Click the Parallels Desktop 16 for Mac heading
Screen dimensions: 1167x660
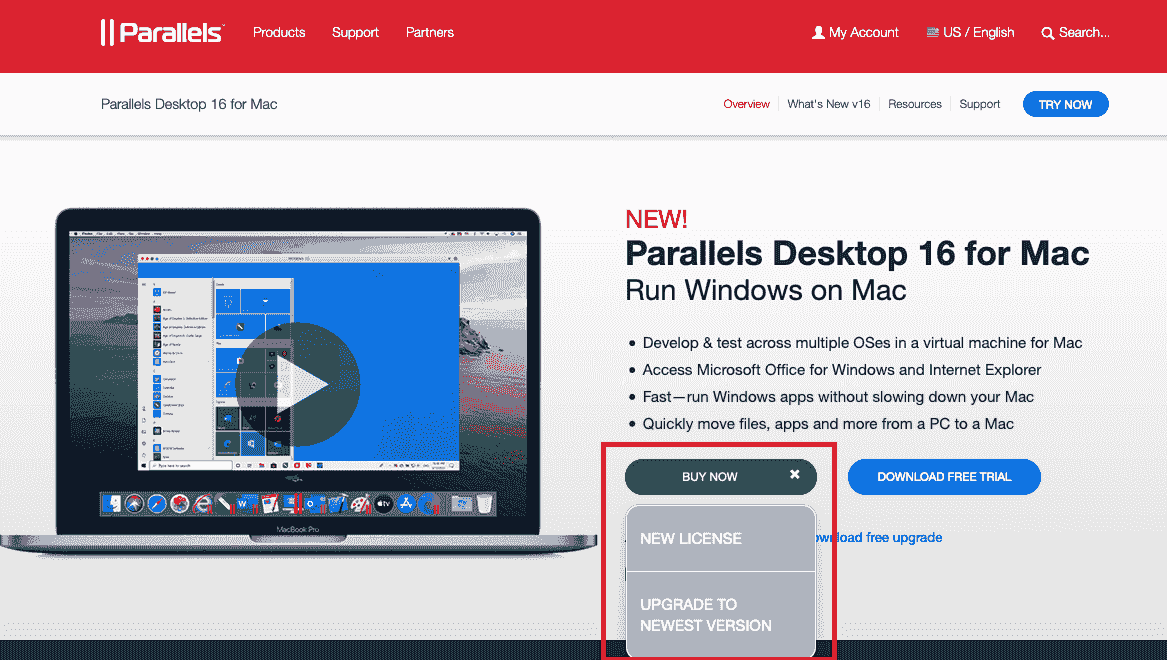point(856,253)
